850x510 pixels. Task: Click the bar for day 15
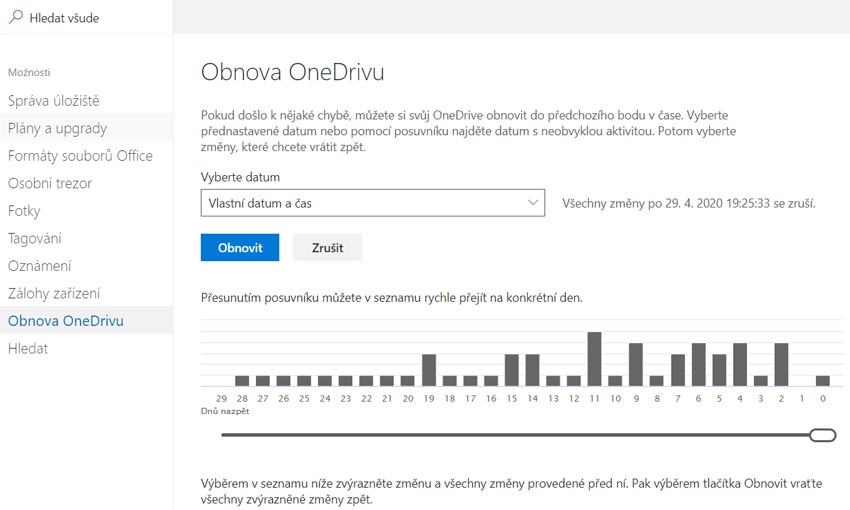tap(512, 370)
